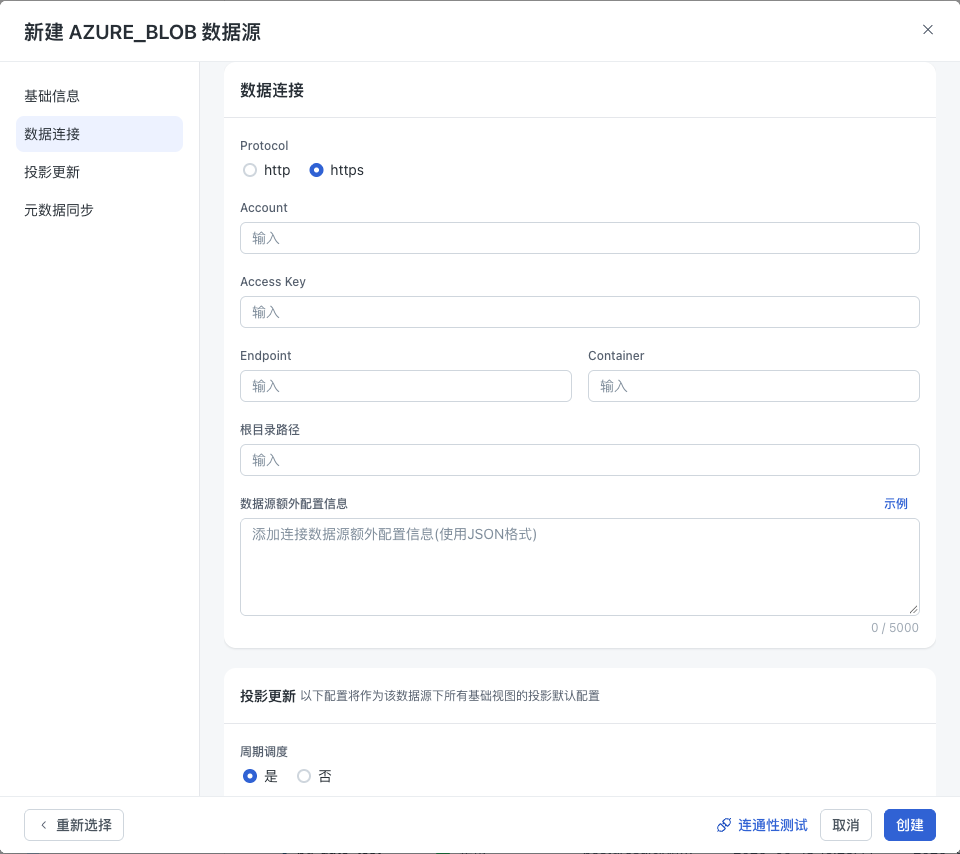The height and width of the screenshot is (854, 960).
Task: Click the 重新选择 back button
Action: [74, 825]
